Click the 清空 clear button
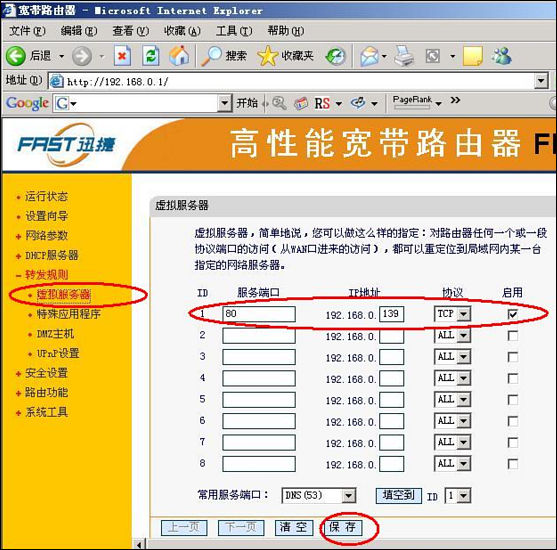The width and height of the screenshot is (557, 550). [x=294, y=527]
